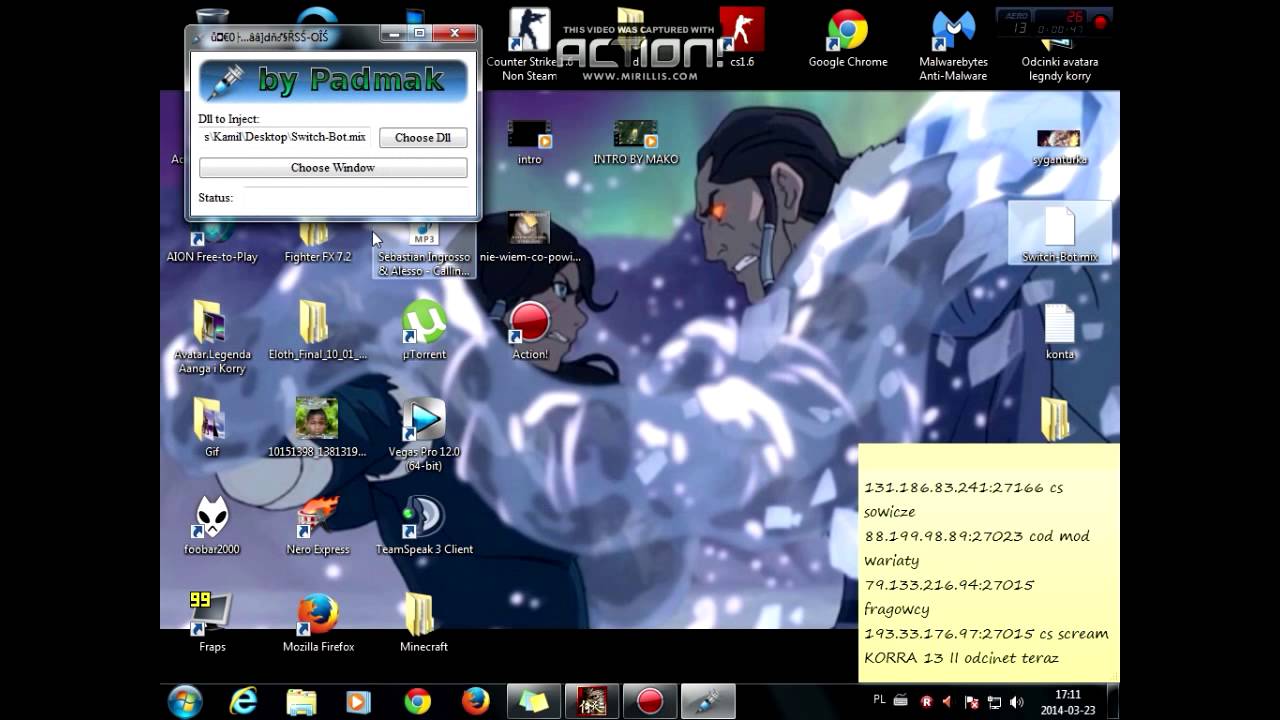1280x720 pixels.
Task: Switch to Sticky Notes in taskbar
Action: point(534,701)
